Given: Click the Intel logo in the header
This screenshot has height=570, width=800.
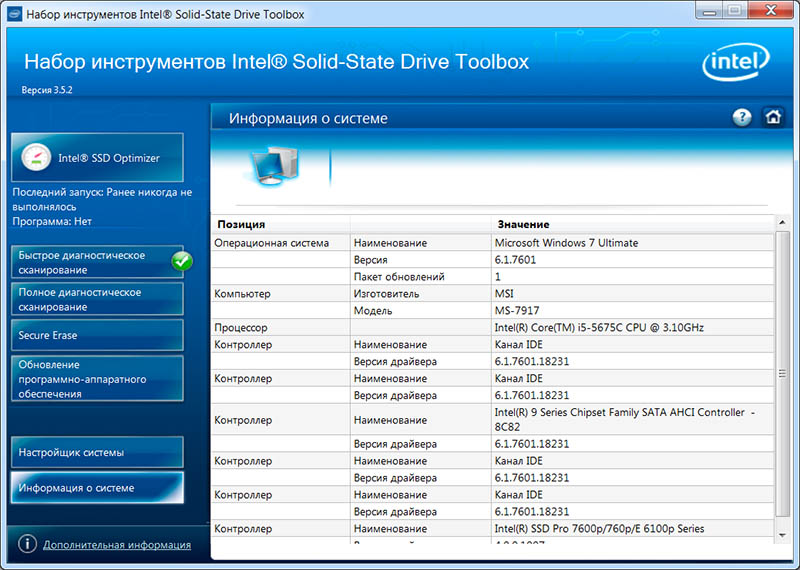Looking at the screenshot, I should [736, 62].
